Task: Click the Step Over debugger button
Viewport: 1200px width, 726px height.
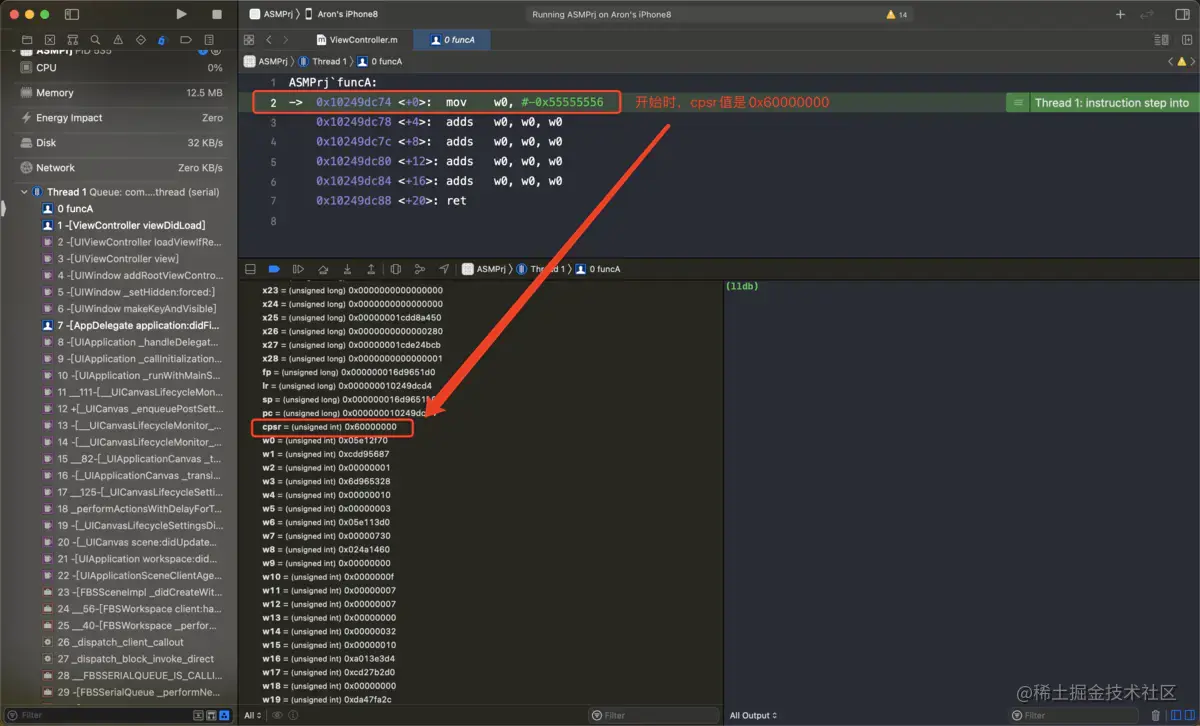Action: pyautogui.click(x=323, y=269)
